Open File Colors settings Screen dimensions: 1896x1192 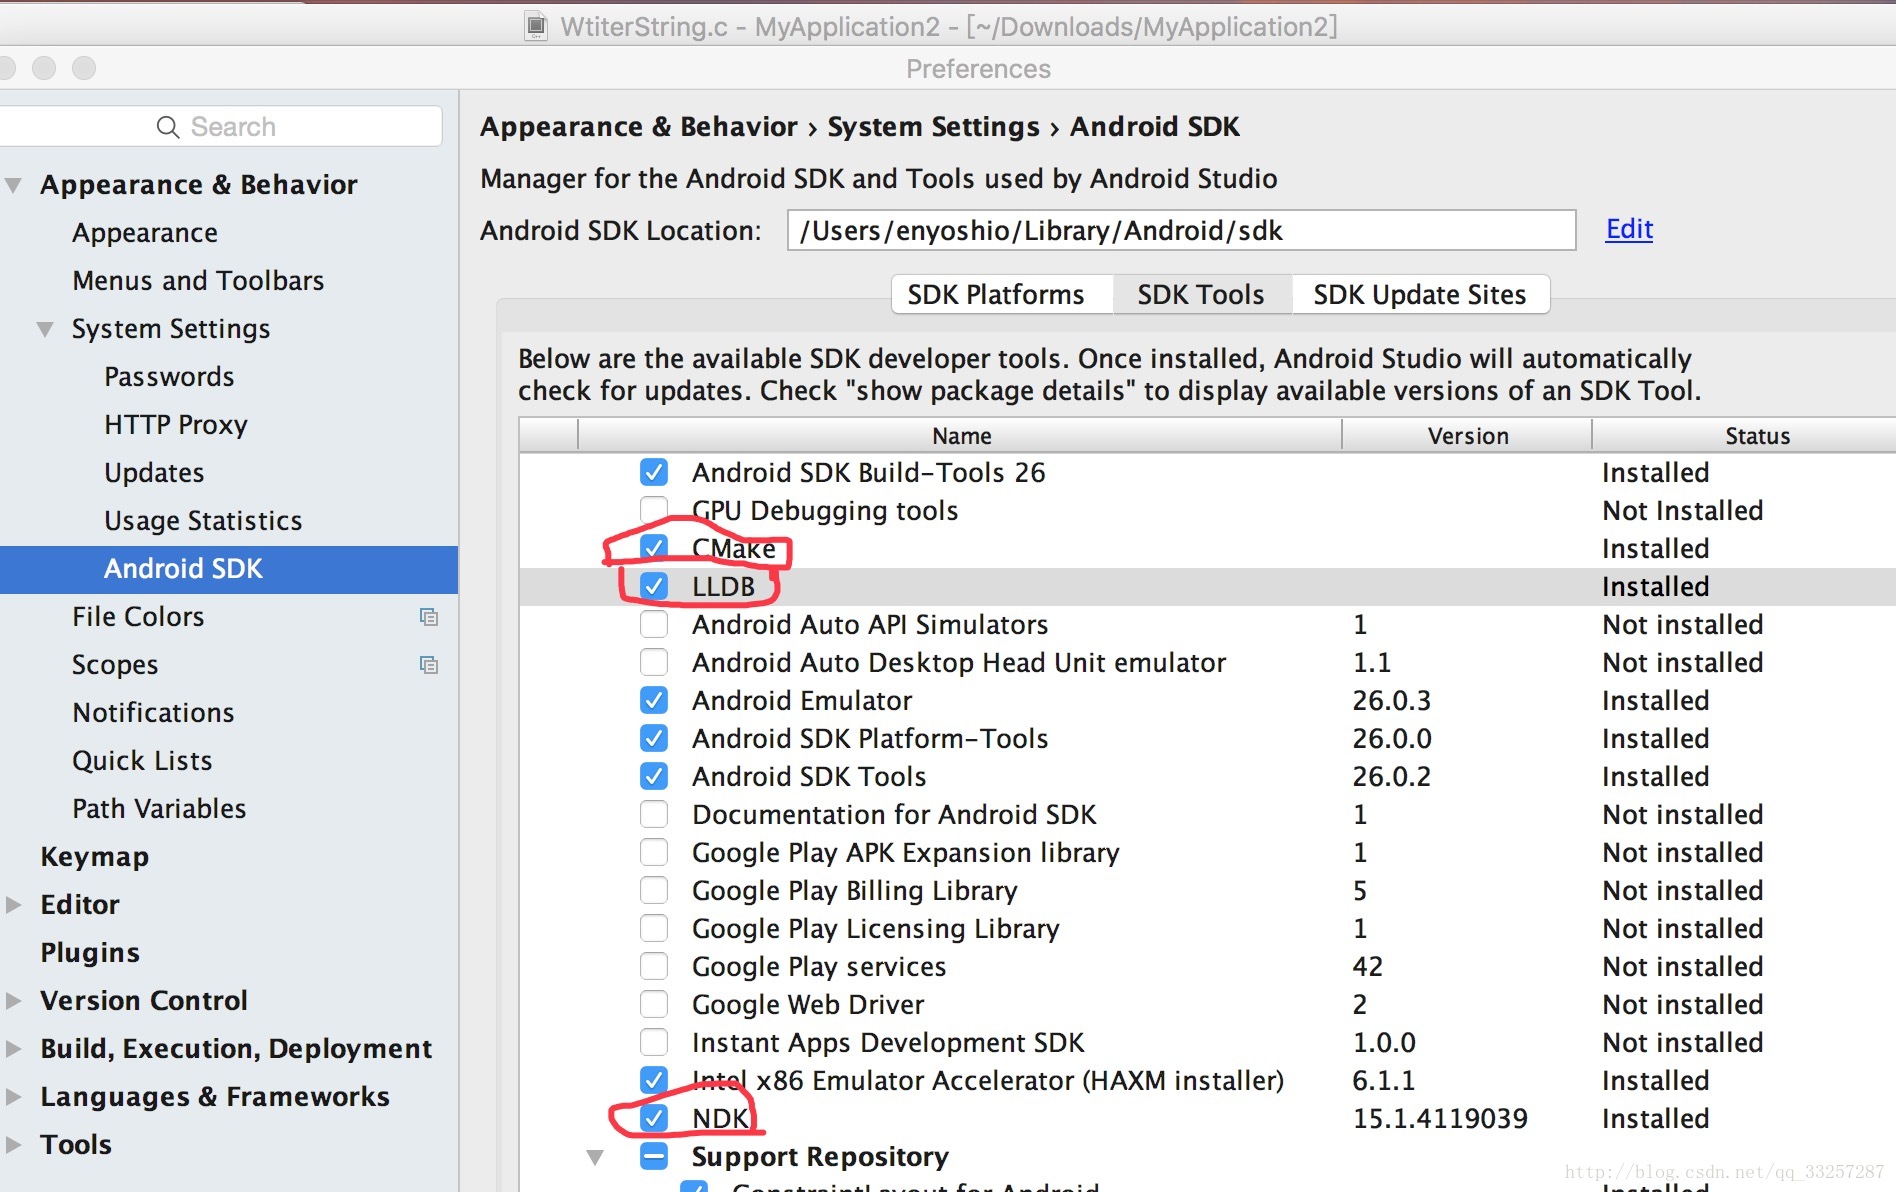138,617
